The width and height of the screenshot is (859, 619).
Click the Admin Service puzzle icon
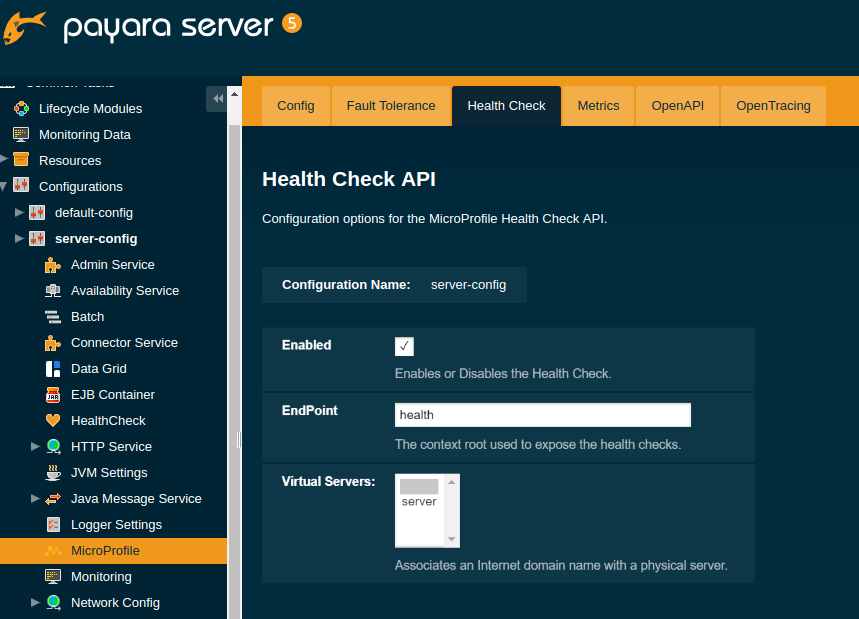coord(53,265)
